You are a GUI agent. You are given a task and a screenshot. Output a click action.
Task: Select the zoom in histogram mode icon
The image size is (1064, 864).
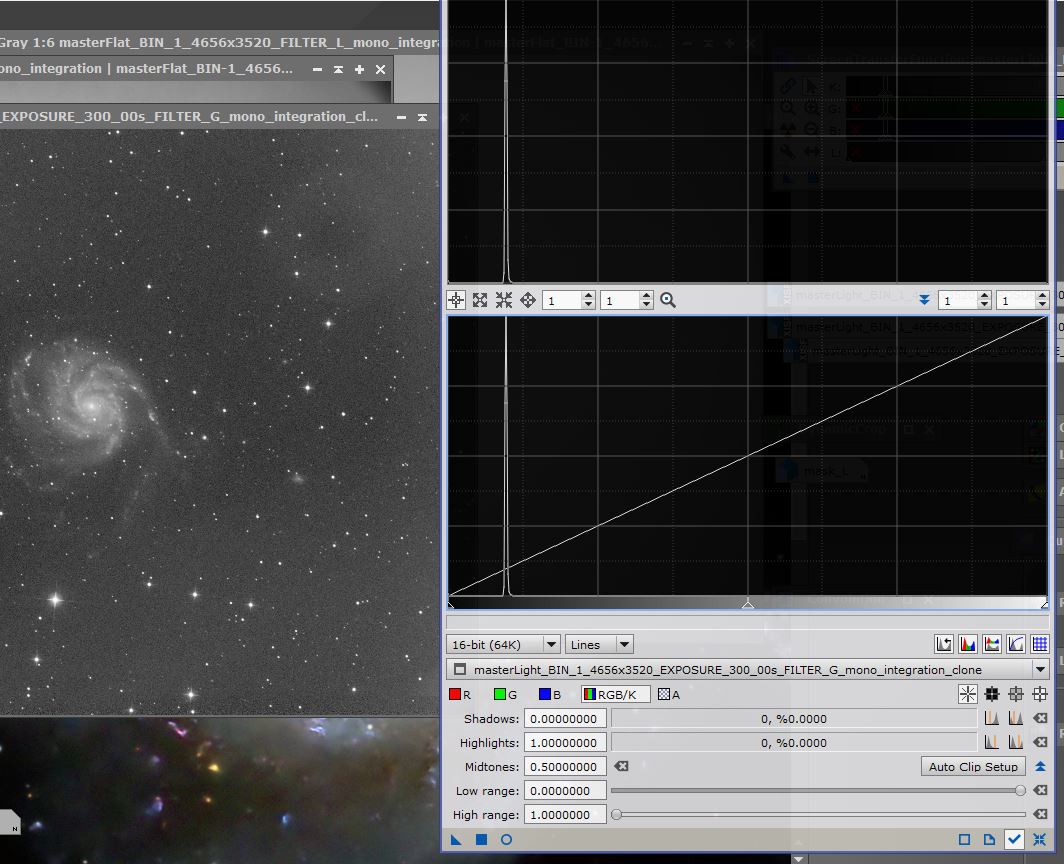(x=480, y=300)
